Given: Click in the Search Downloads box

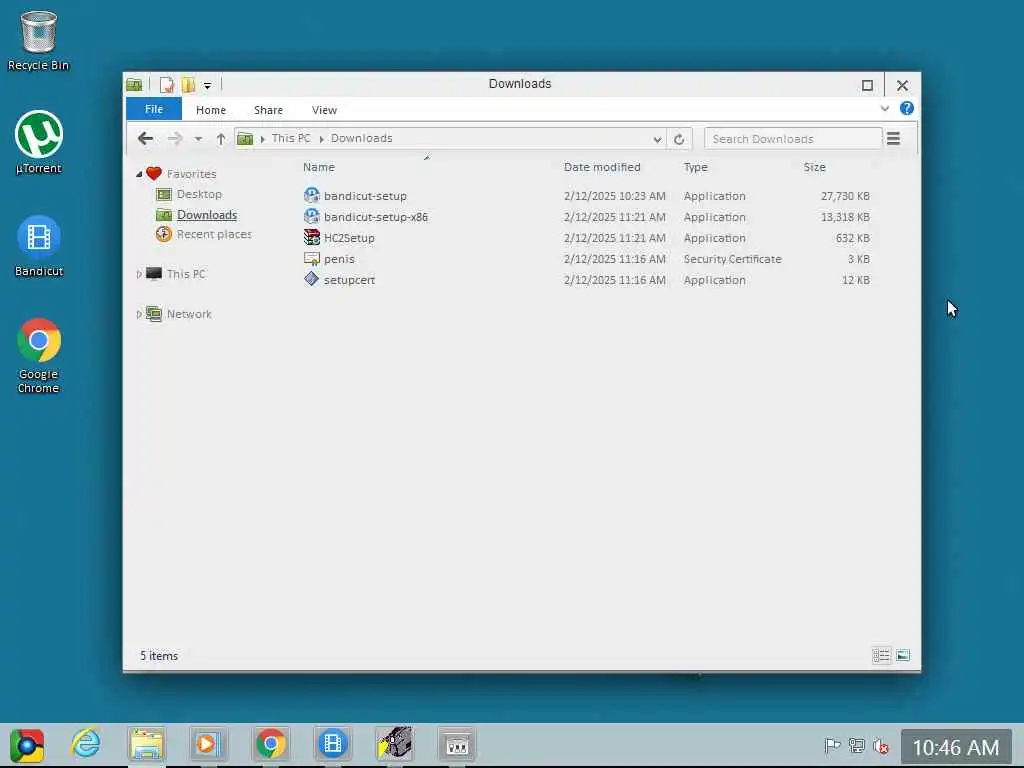Looking at the screenshot, I should pos(793,139).
